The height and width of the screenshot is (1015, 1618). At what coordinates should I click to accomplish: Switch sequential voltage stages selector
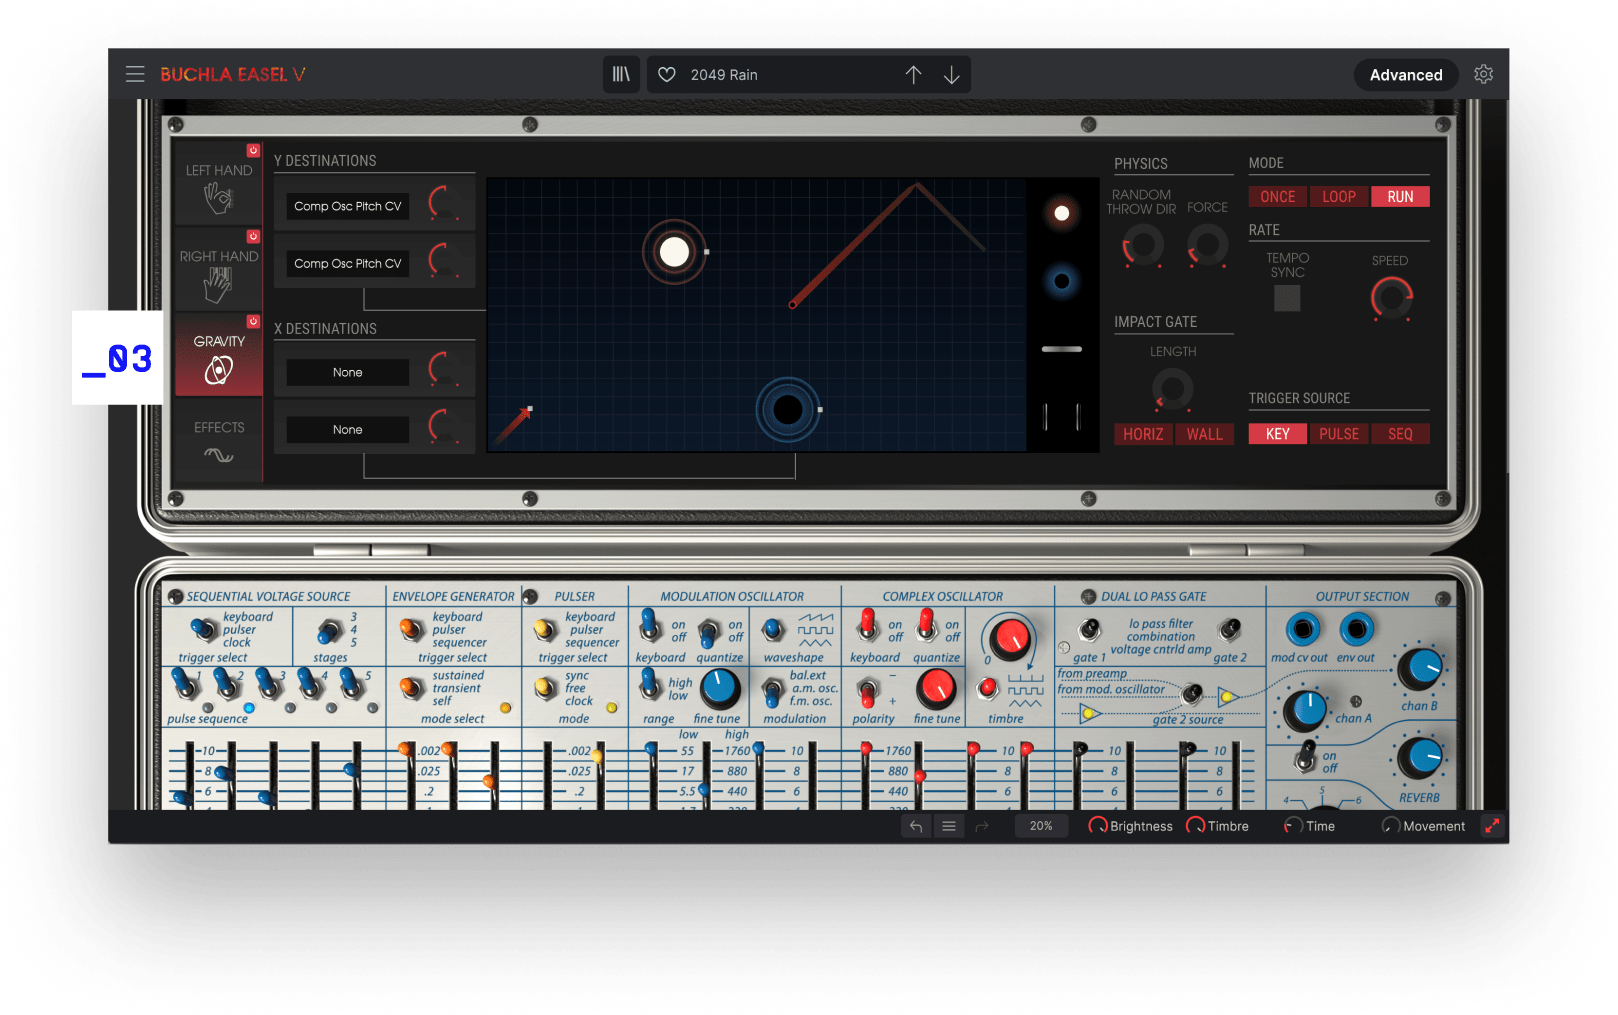click(329, 632)
